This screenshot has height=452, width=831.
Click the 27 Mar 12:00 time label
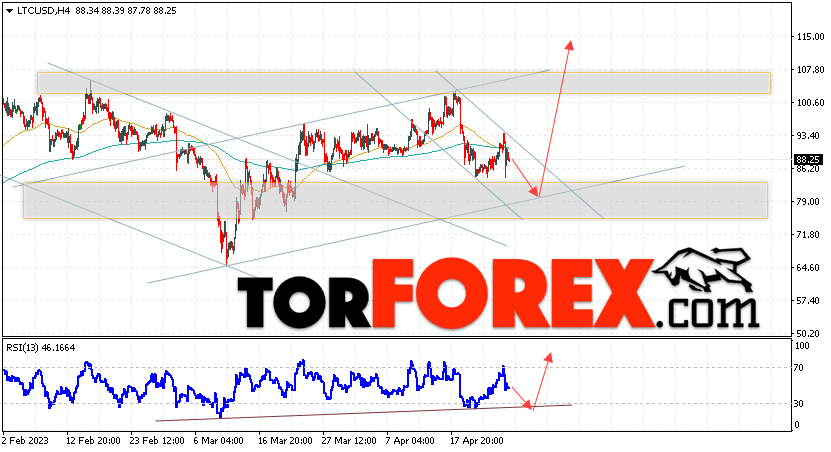[349, 441]
